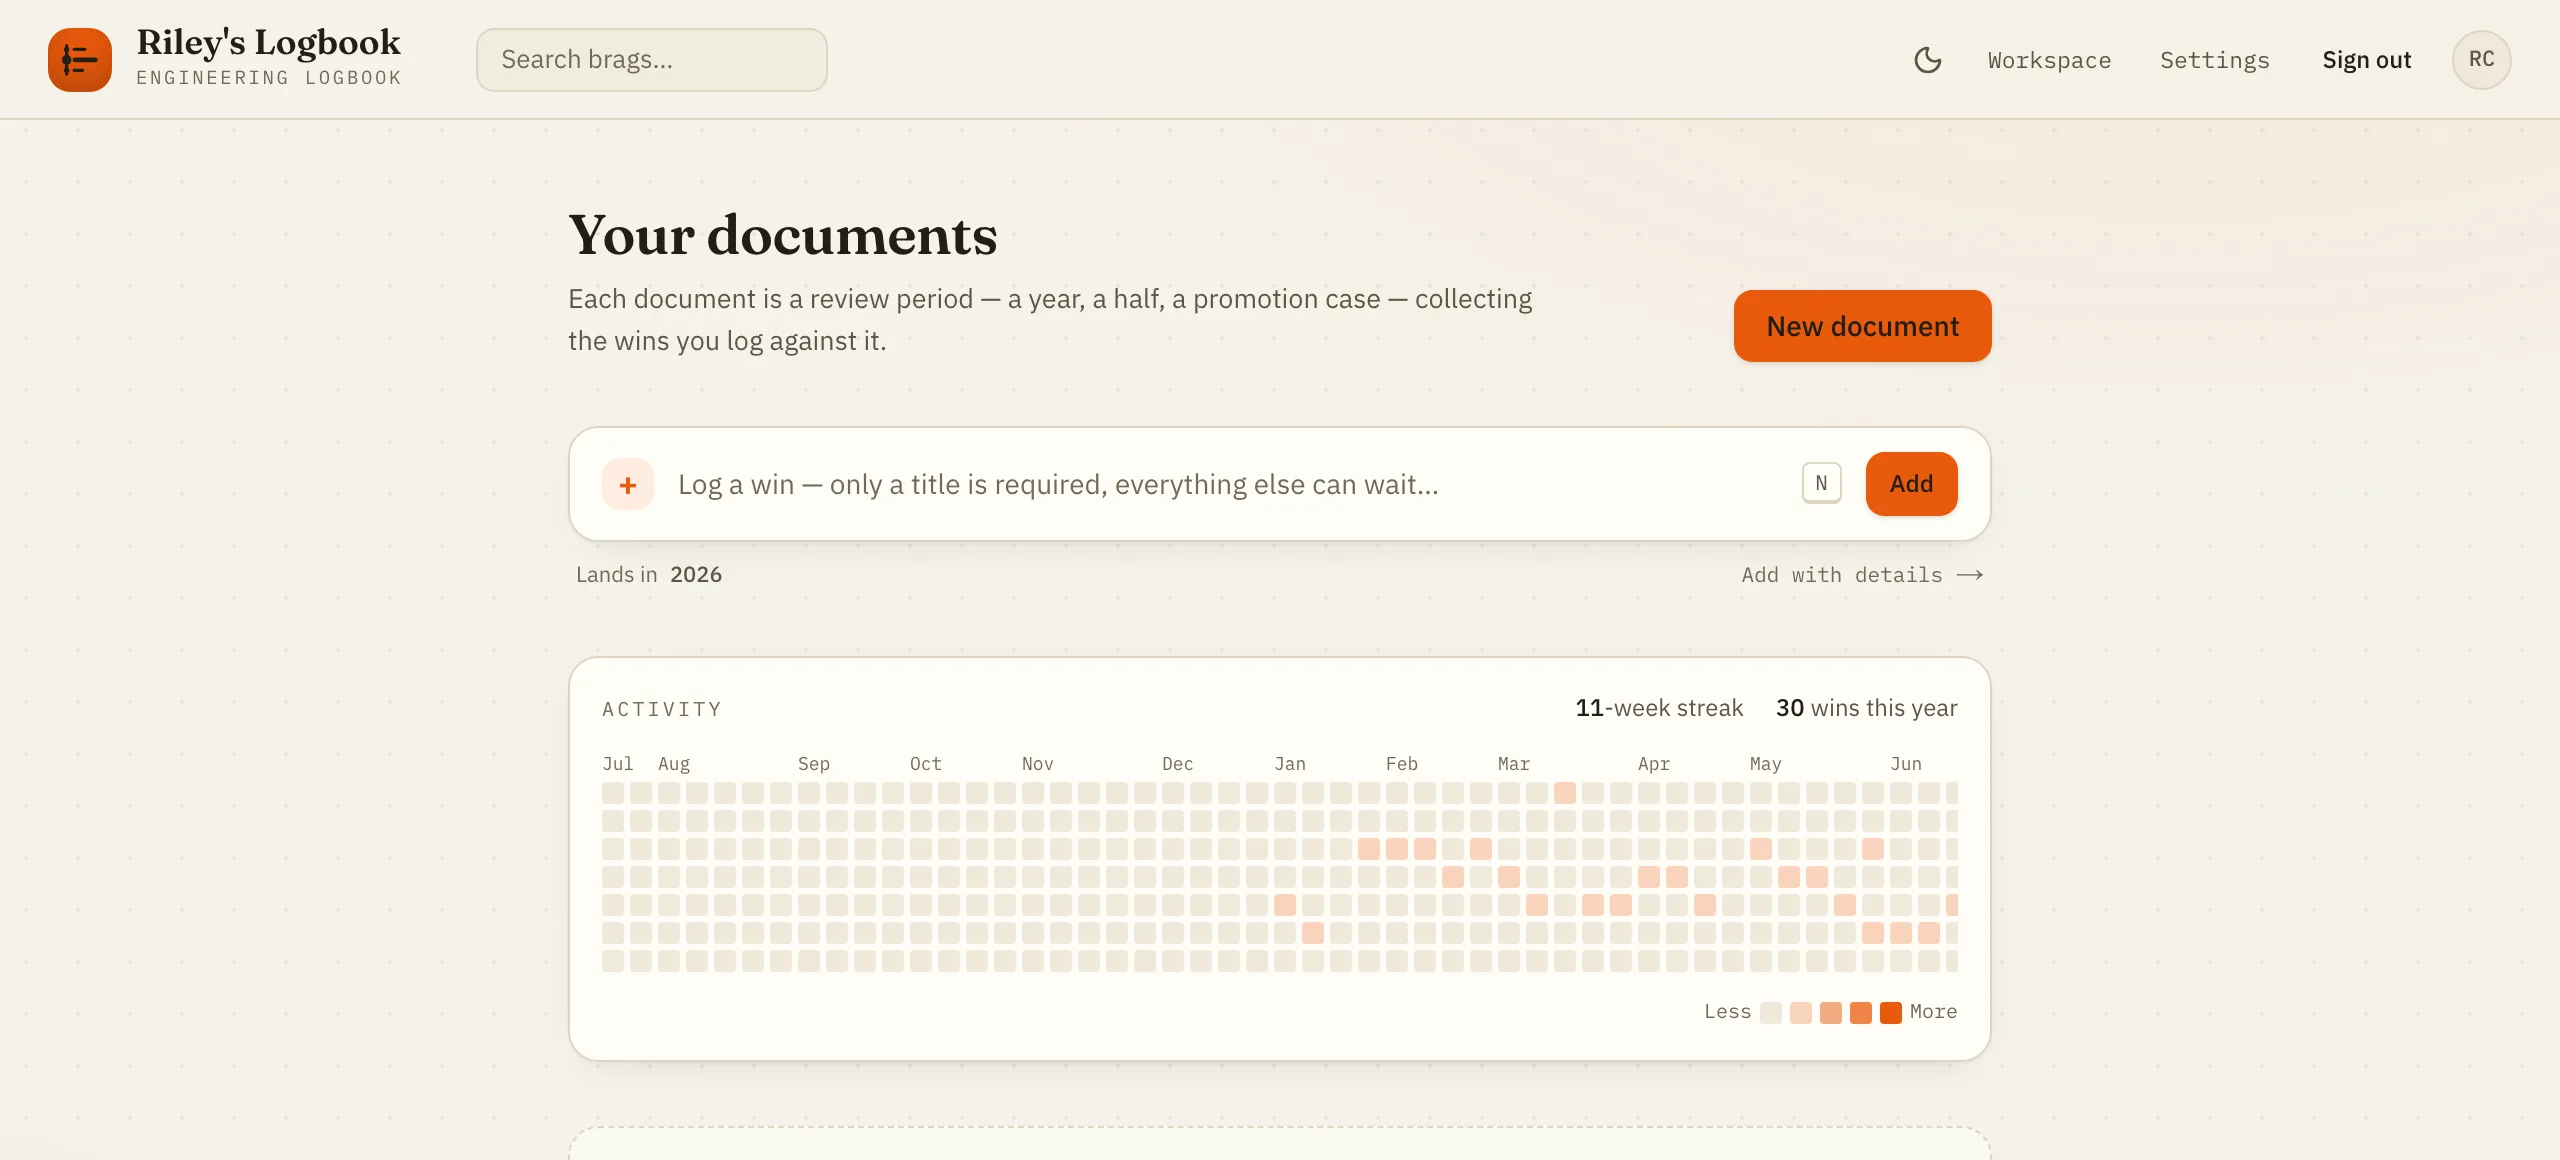Image resolution: width=2560 pixels, height=1160 pixels.
Task: Click the Jun month label
Action: [x=1906, y=764]
